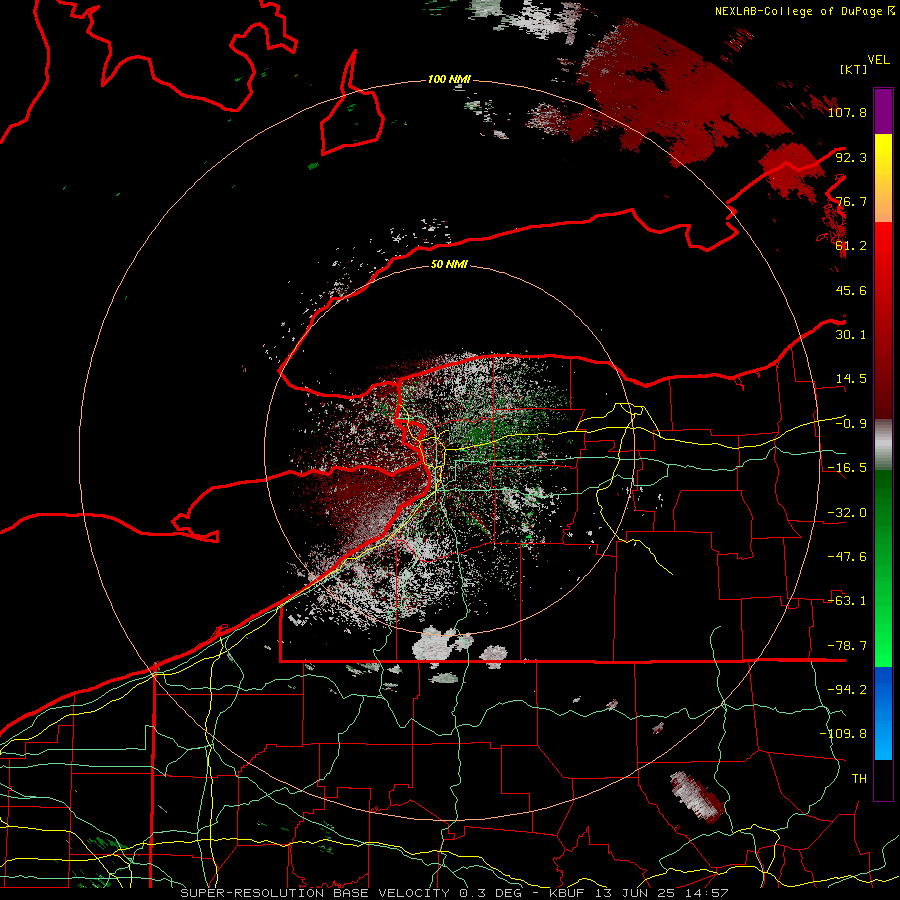Image resolution: width=900 pixels, height=900 pixels.
Task: Click the -109.8 legend value
Action: tap(843, 734)
